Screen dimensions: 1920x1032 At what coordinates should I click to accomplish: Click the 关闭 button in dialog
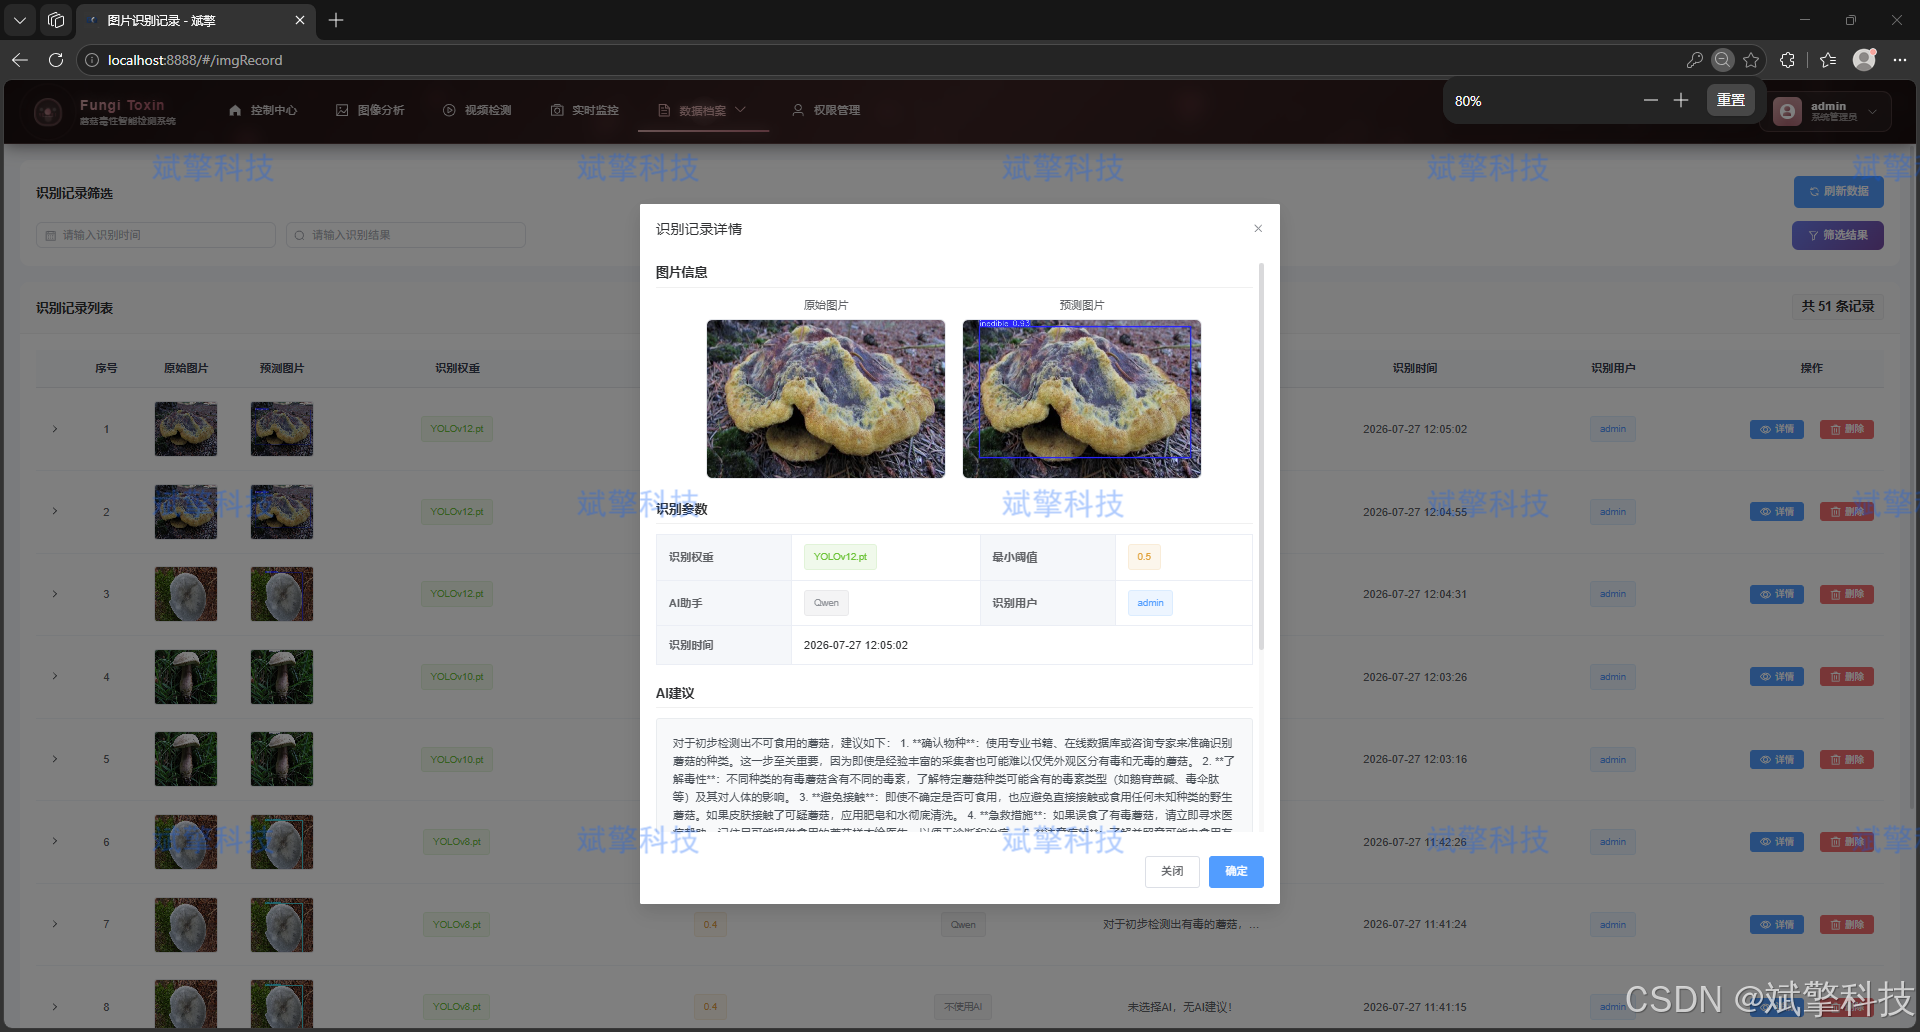click(x=1172, y=871)
